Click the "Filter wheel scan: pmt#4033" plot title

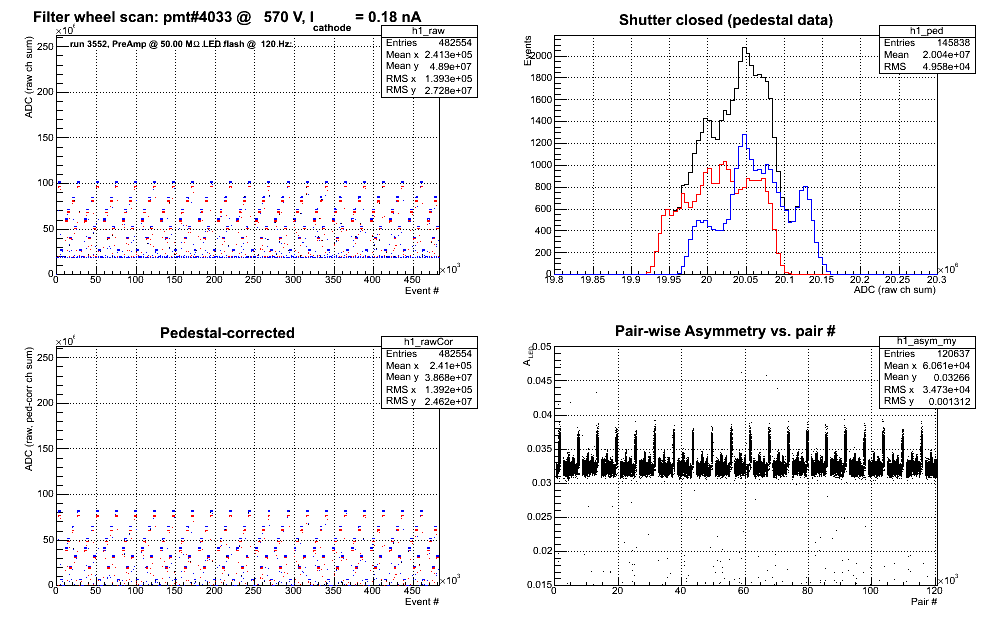[x=227, y=18]
